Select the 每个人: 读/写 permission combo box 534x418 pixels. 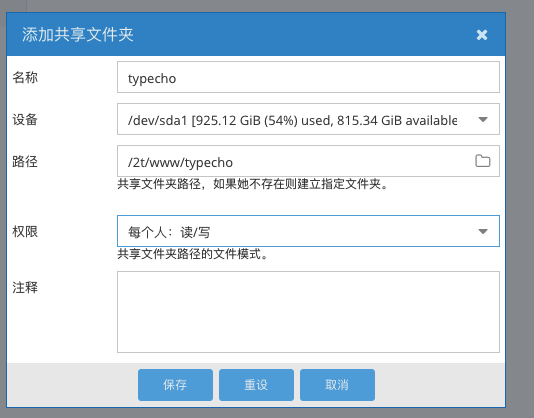click(x=308, y=231)
